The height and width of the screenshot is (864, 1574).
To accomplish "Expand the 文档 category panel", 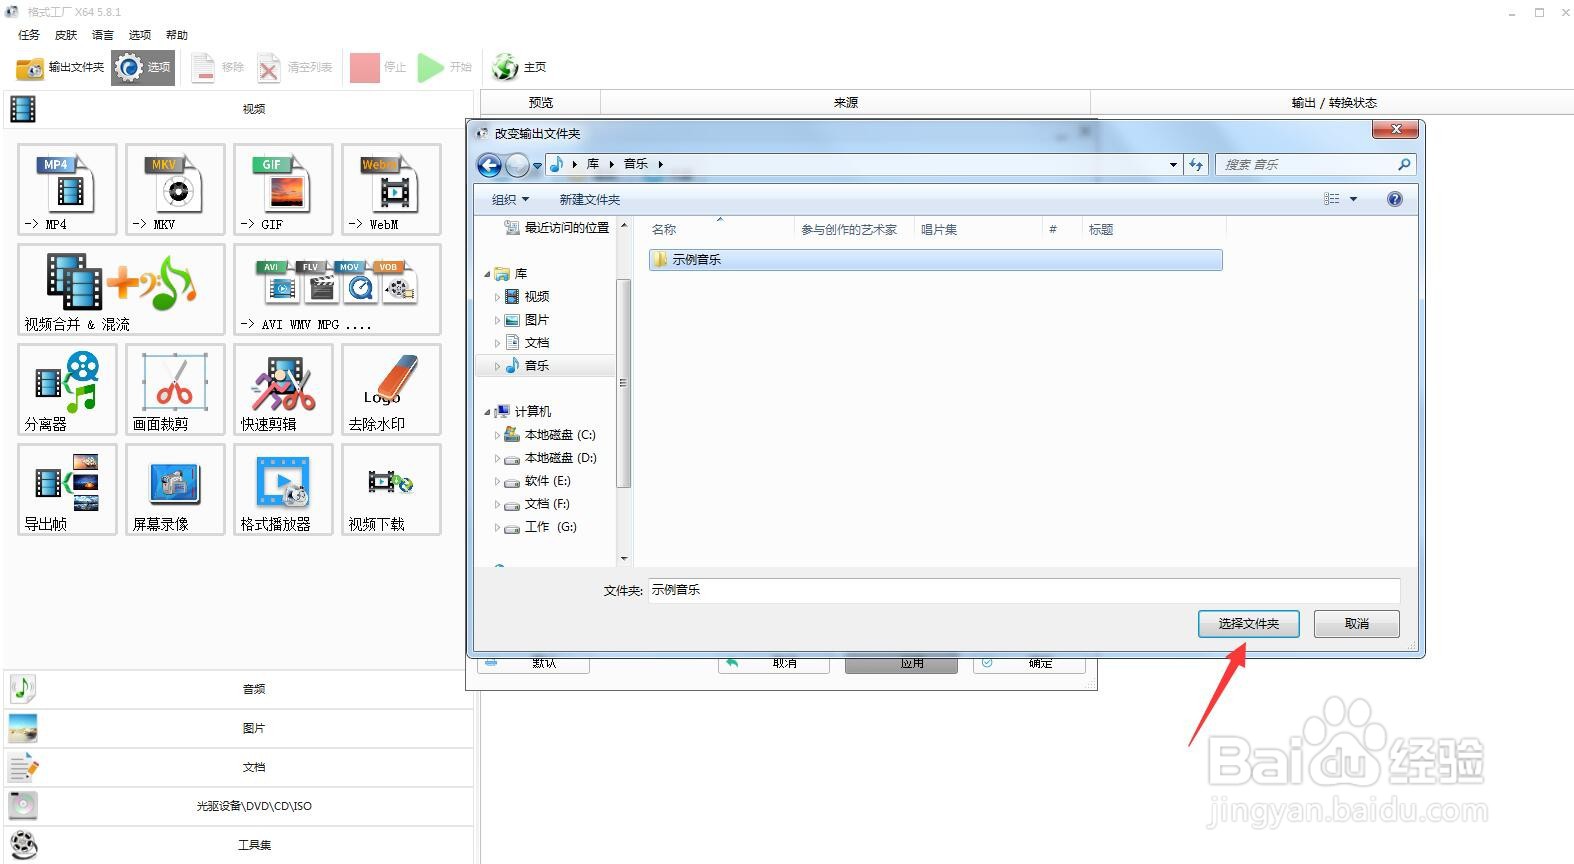I will [x=239, y=767].
